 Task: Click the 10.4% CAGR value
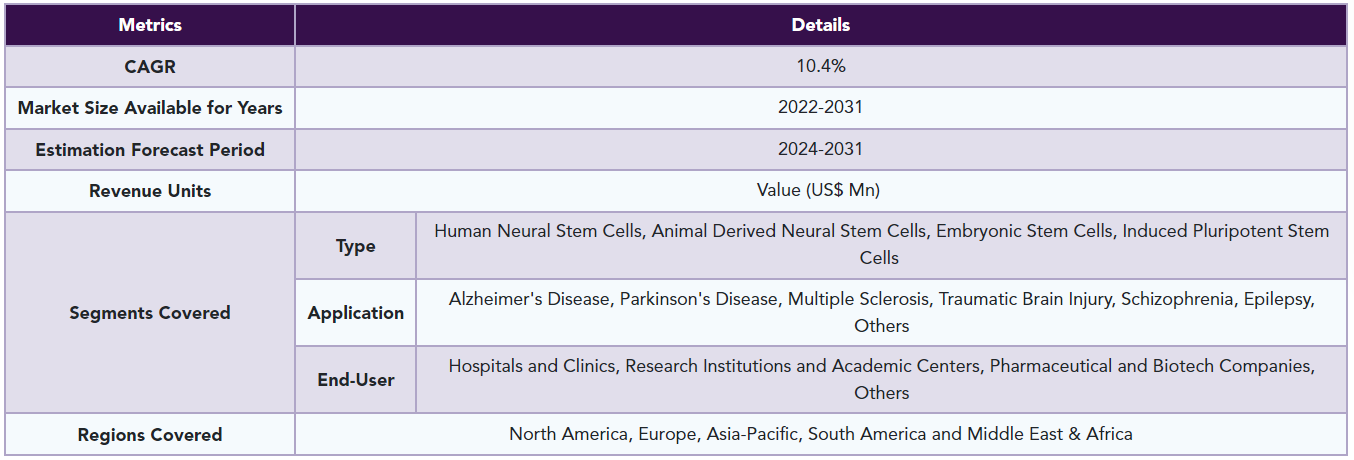coord(820,66)
